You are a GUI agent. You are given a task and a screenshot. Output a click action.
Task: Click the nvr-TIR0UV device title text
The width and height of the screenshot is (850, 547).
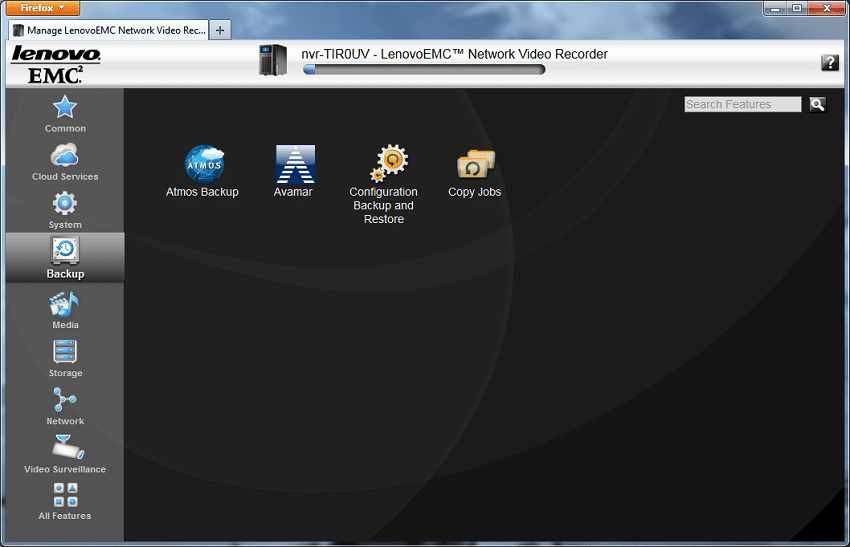(454, 54)
